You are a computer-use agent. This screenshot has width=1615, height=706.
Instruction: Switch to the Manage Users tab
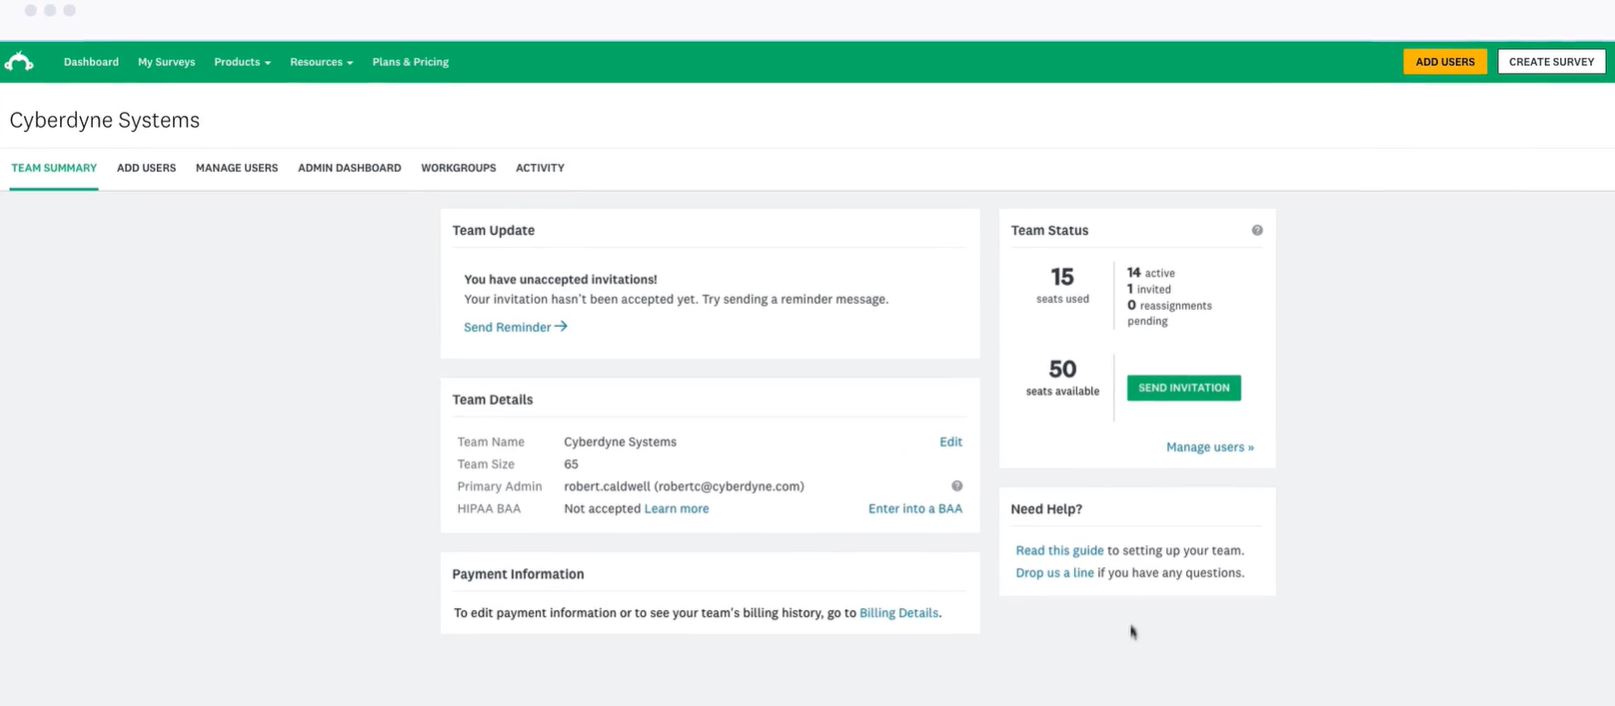pos(237,168)
